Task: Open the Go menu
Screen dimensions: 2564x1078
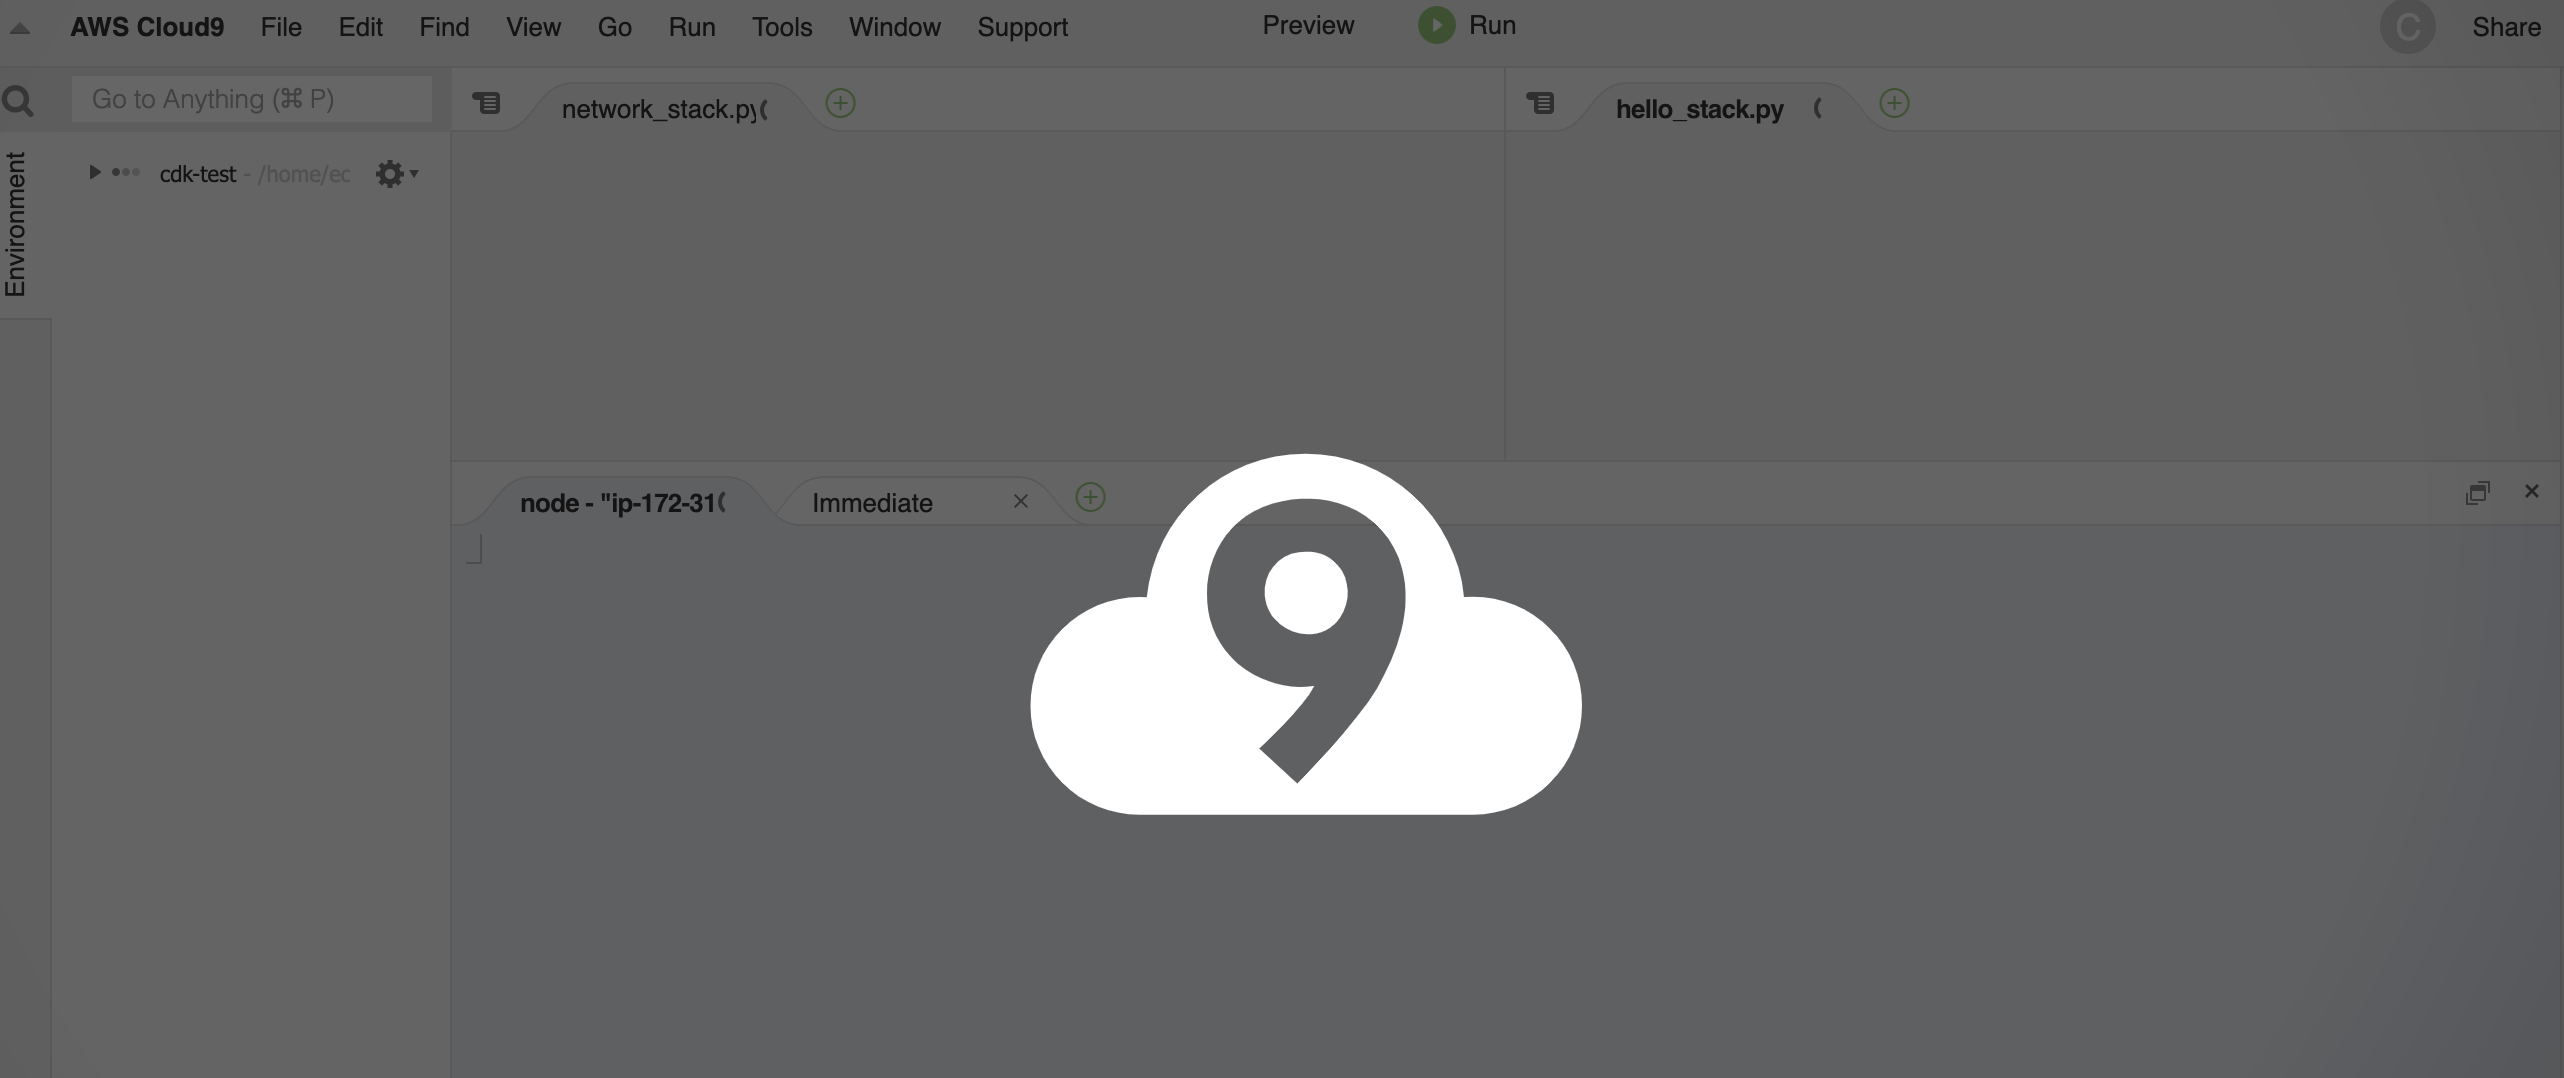Action: (x=615, y=27)
